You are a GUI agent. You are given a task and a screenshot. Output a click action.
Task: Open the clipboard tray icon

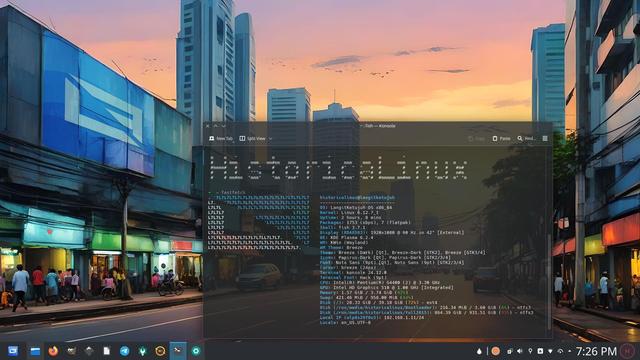tap(509, 351)
